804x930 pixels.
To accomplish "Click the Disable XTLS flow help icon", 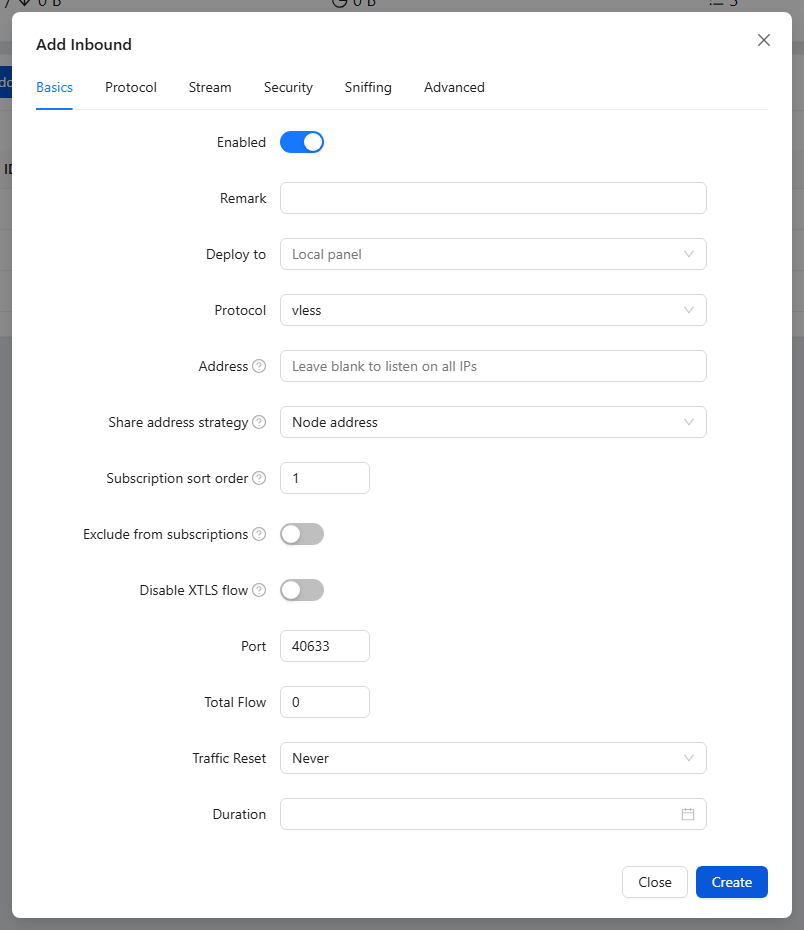I will pos(259,590).
